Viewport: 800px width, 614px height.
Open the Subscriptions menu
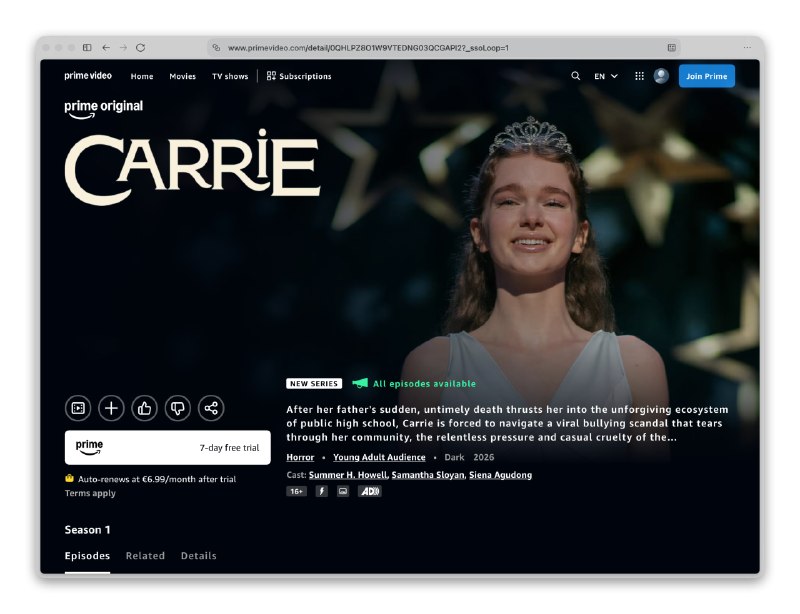299,76
